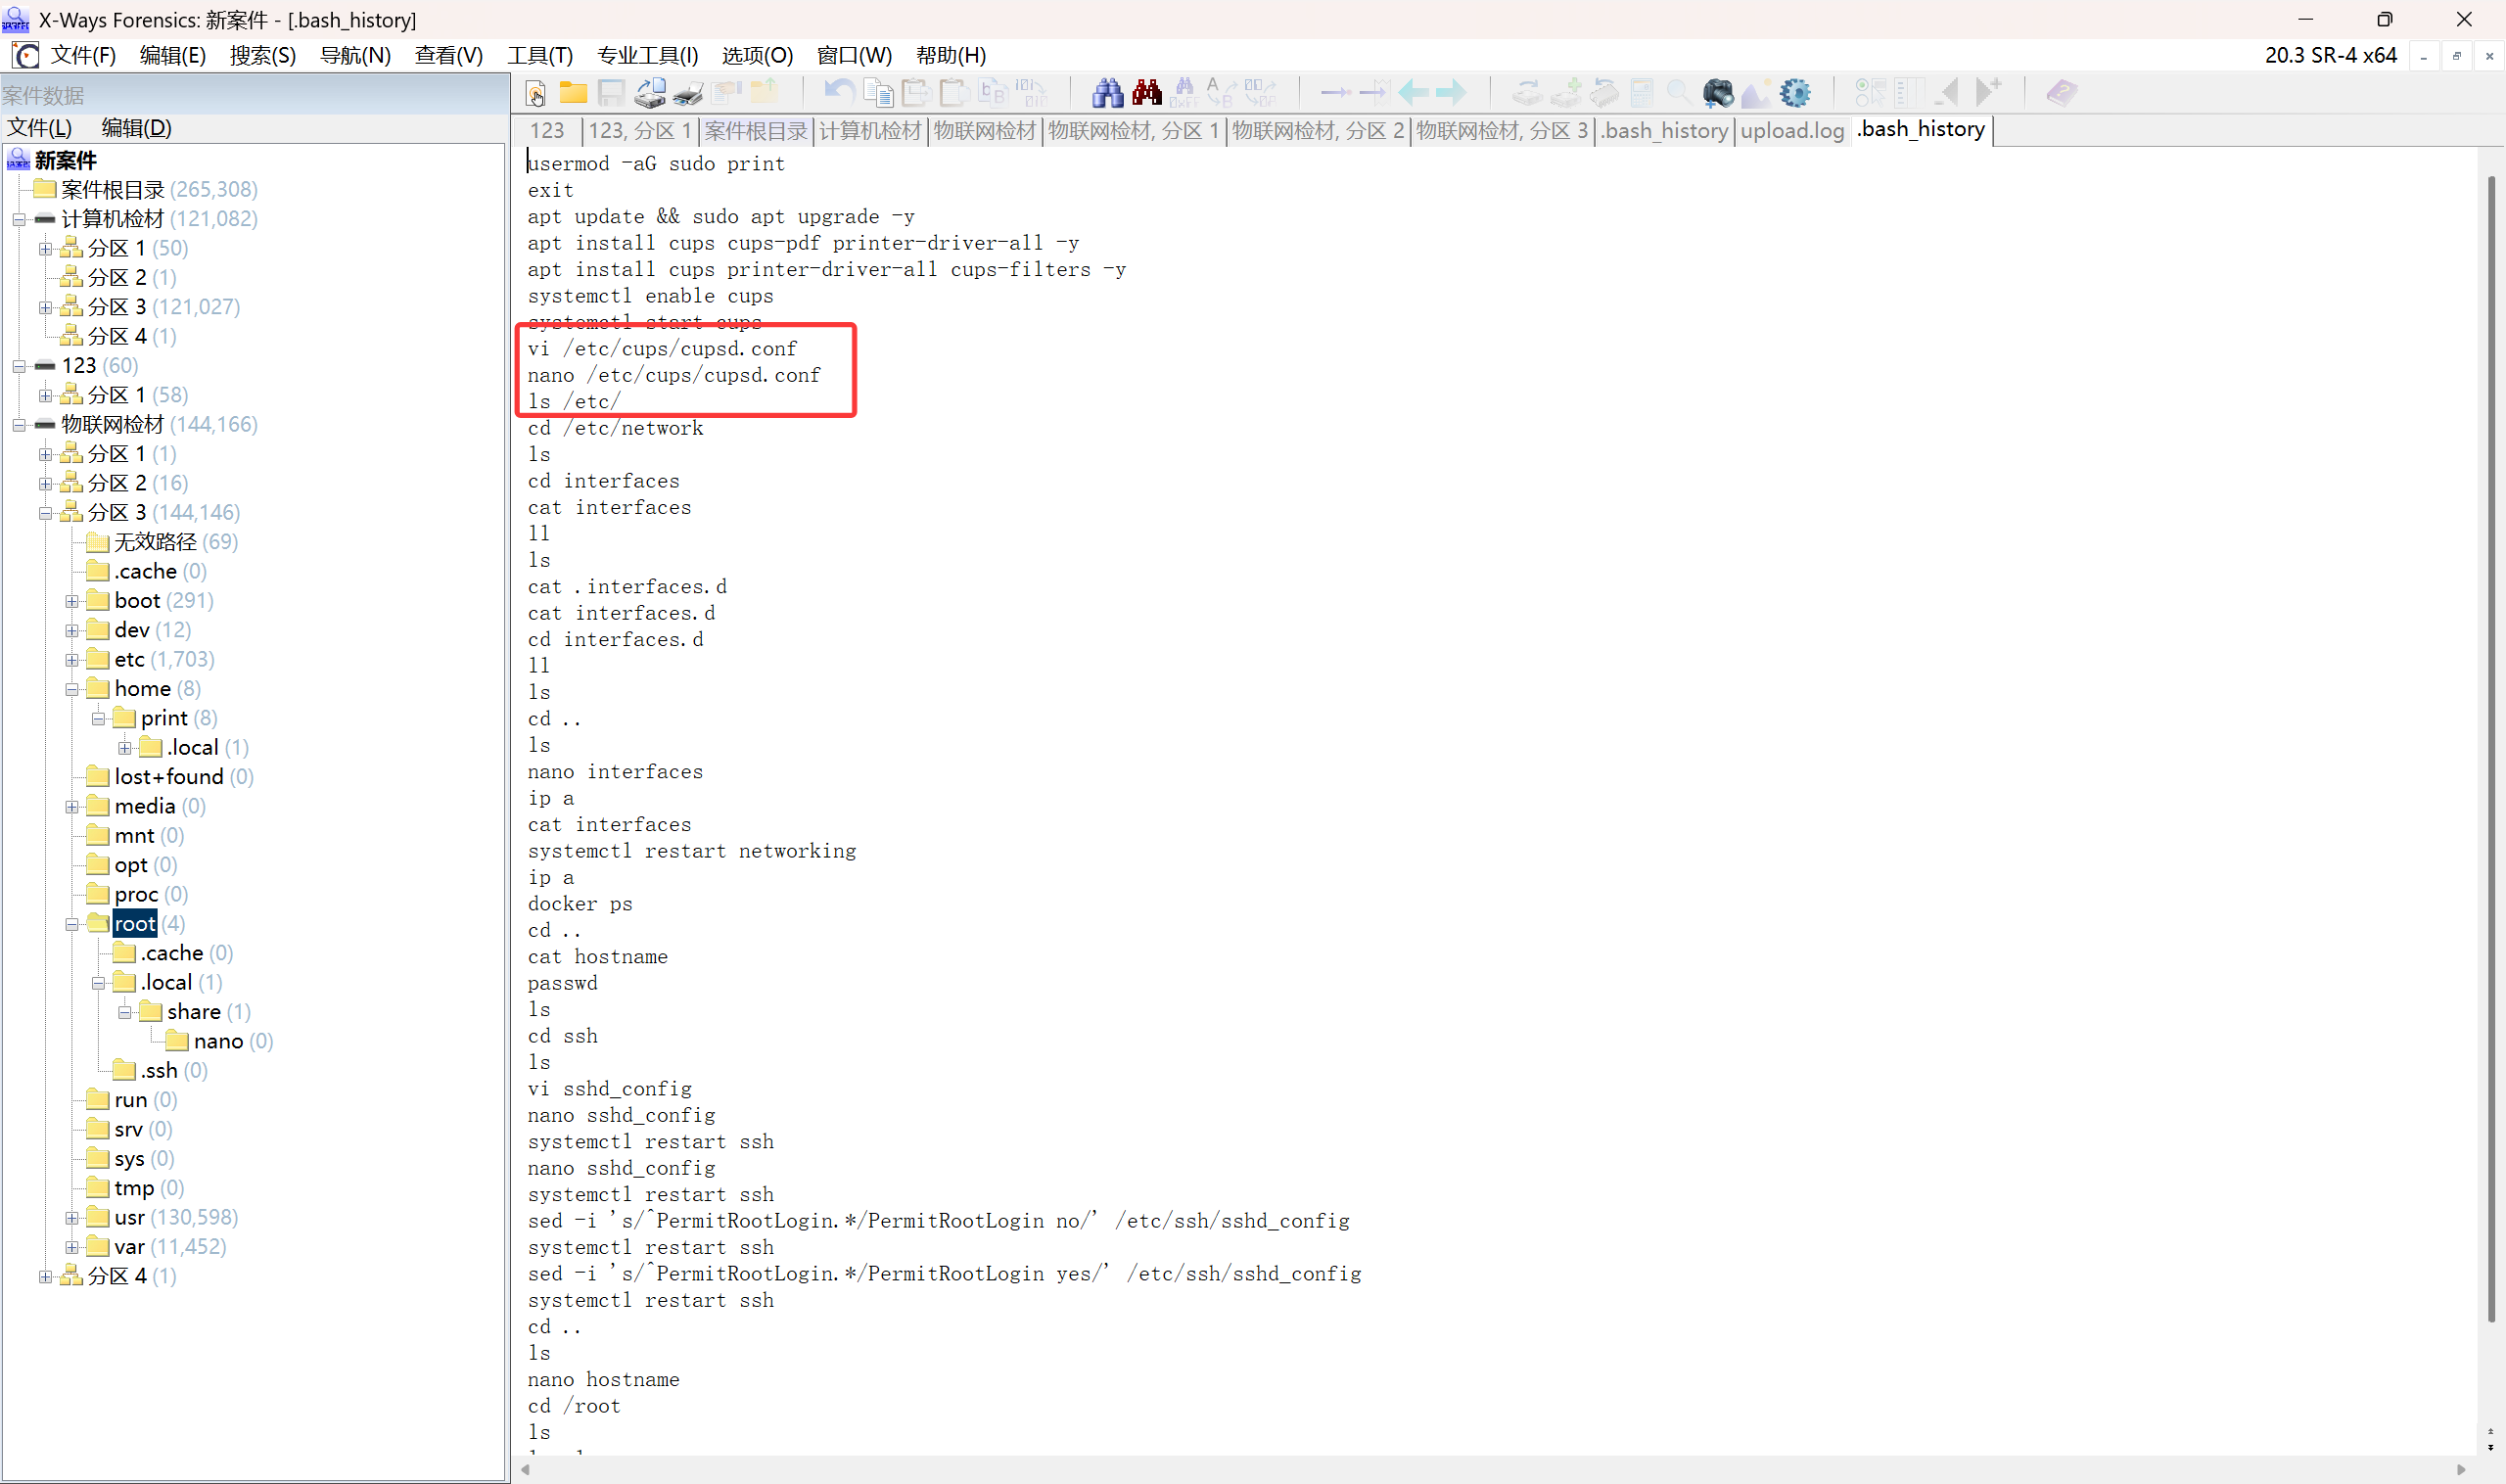Screen dimensions: 2506x1484
Task: Select the var folder in tree
Action: [129, 1247]
